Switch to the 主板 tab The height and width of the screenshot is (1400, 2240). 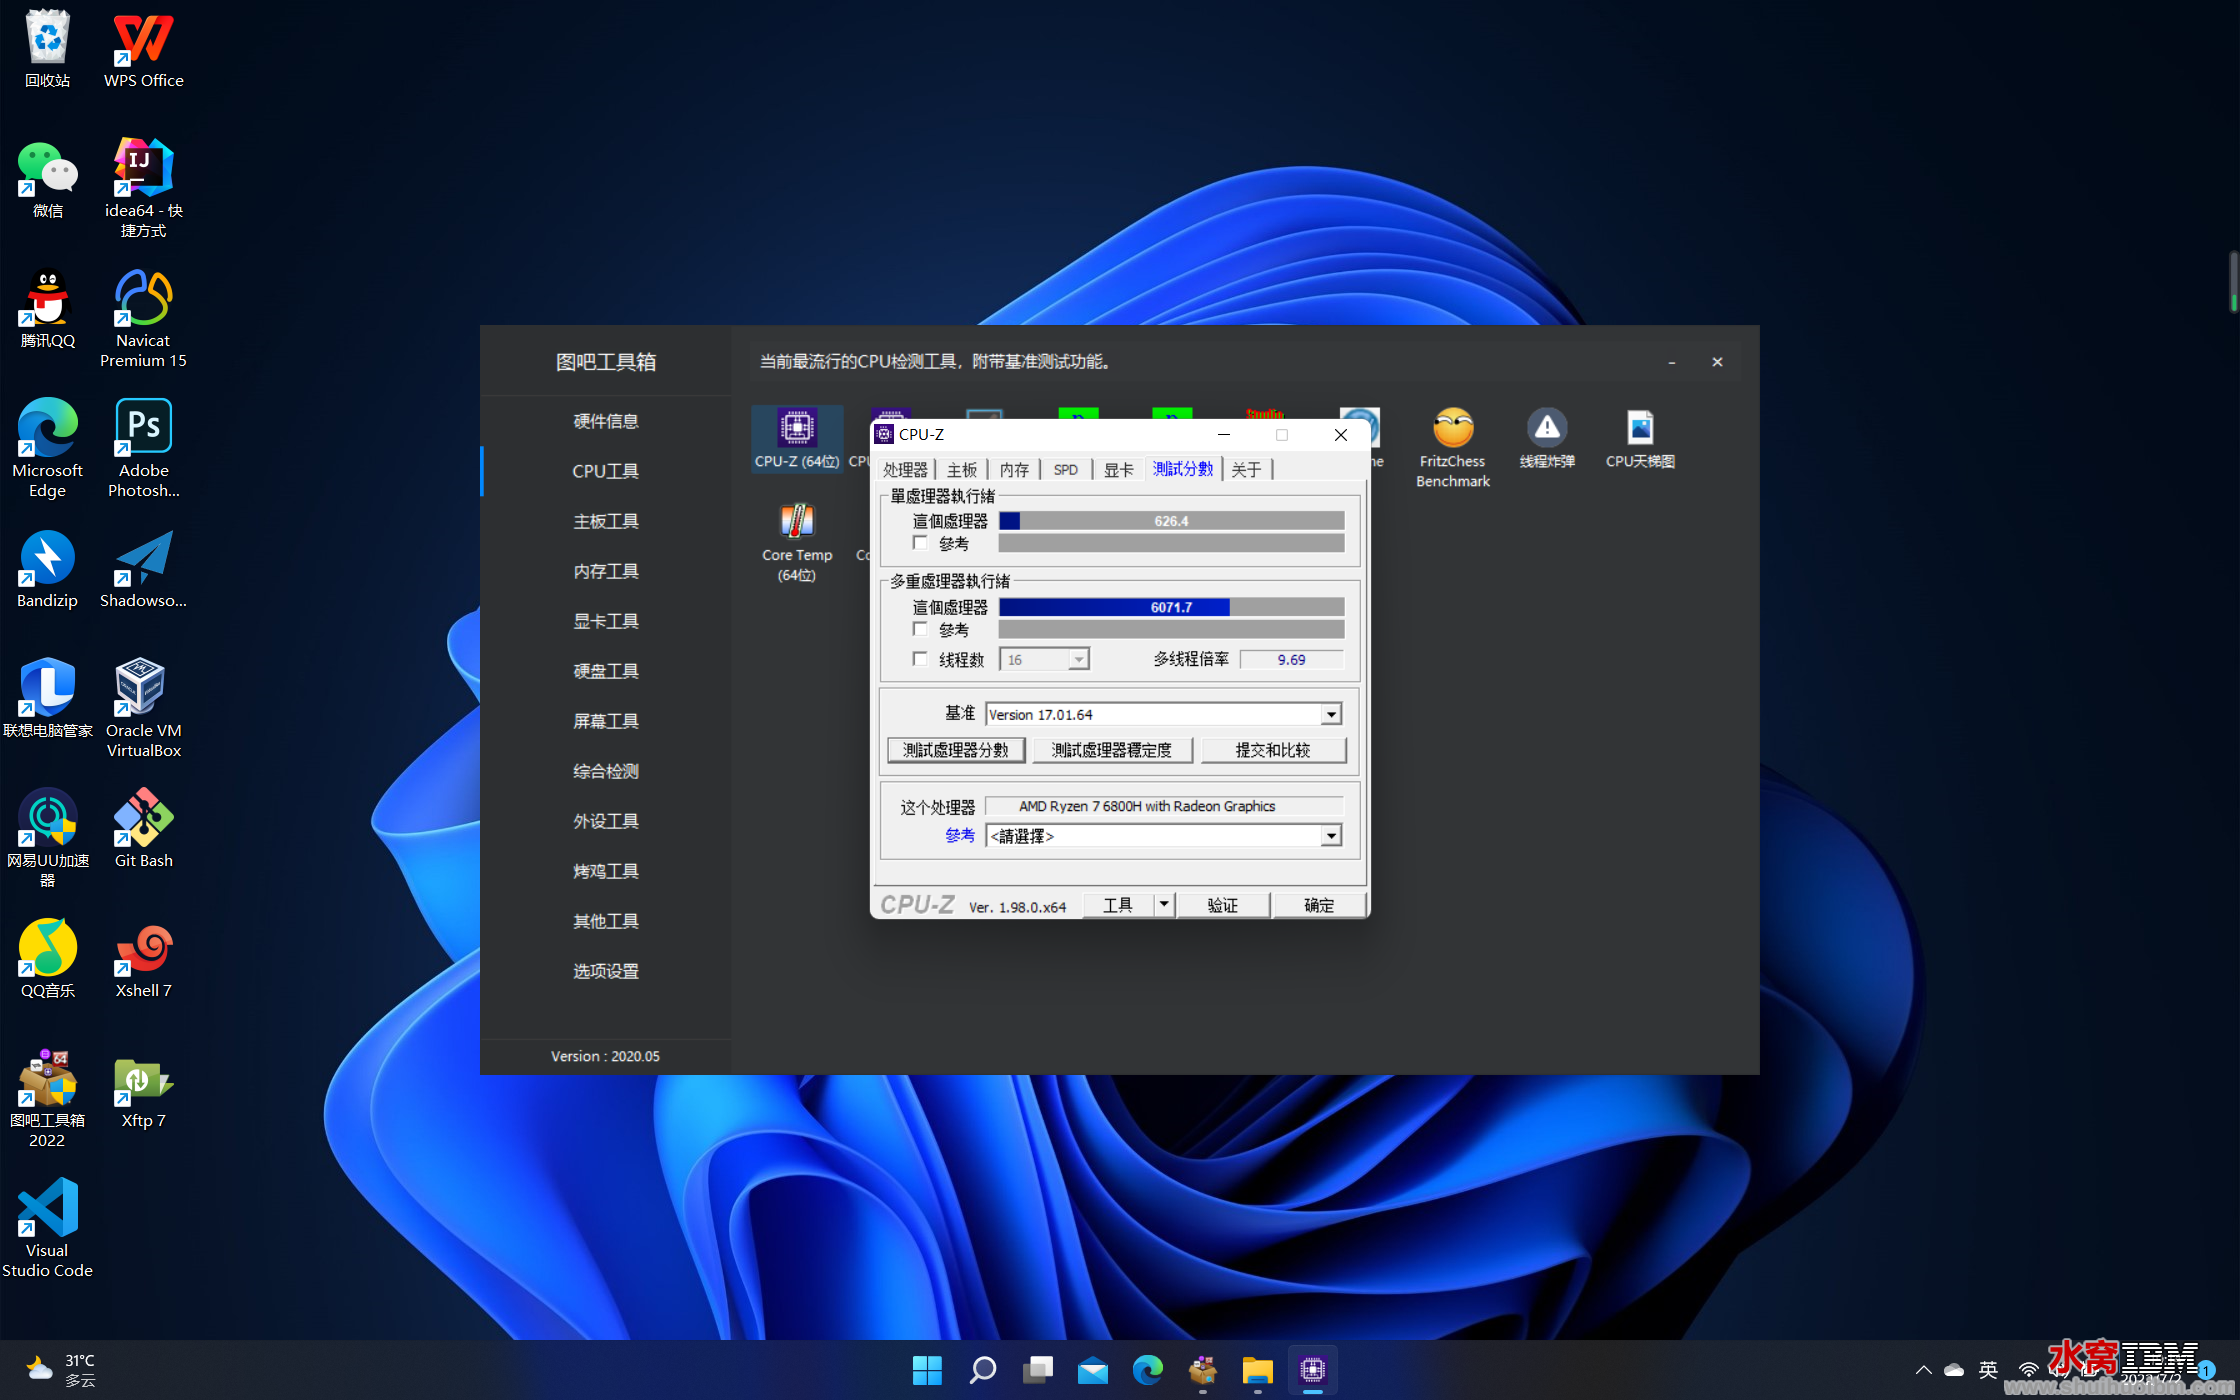coord(962,470)
